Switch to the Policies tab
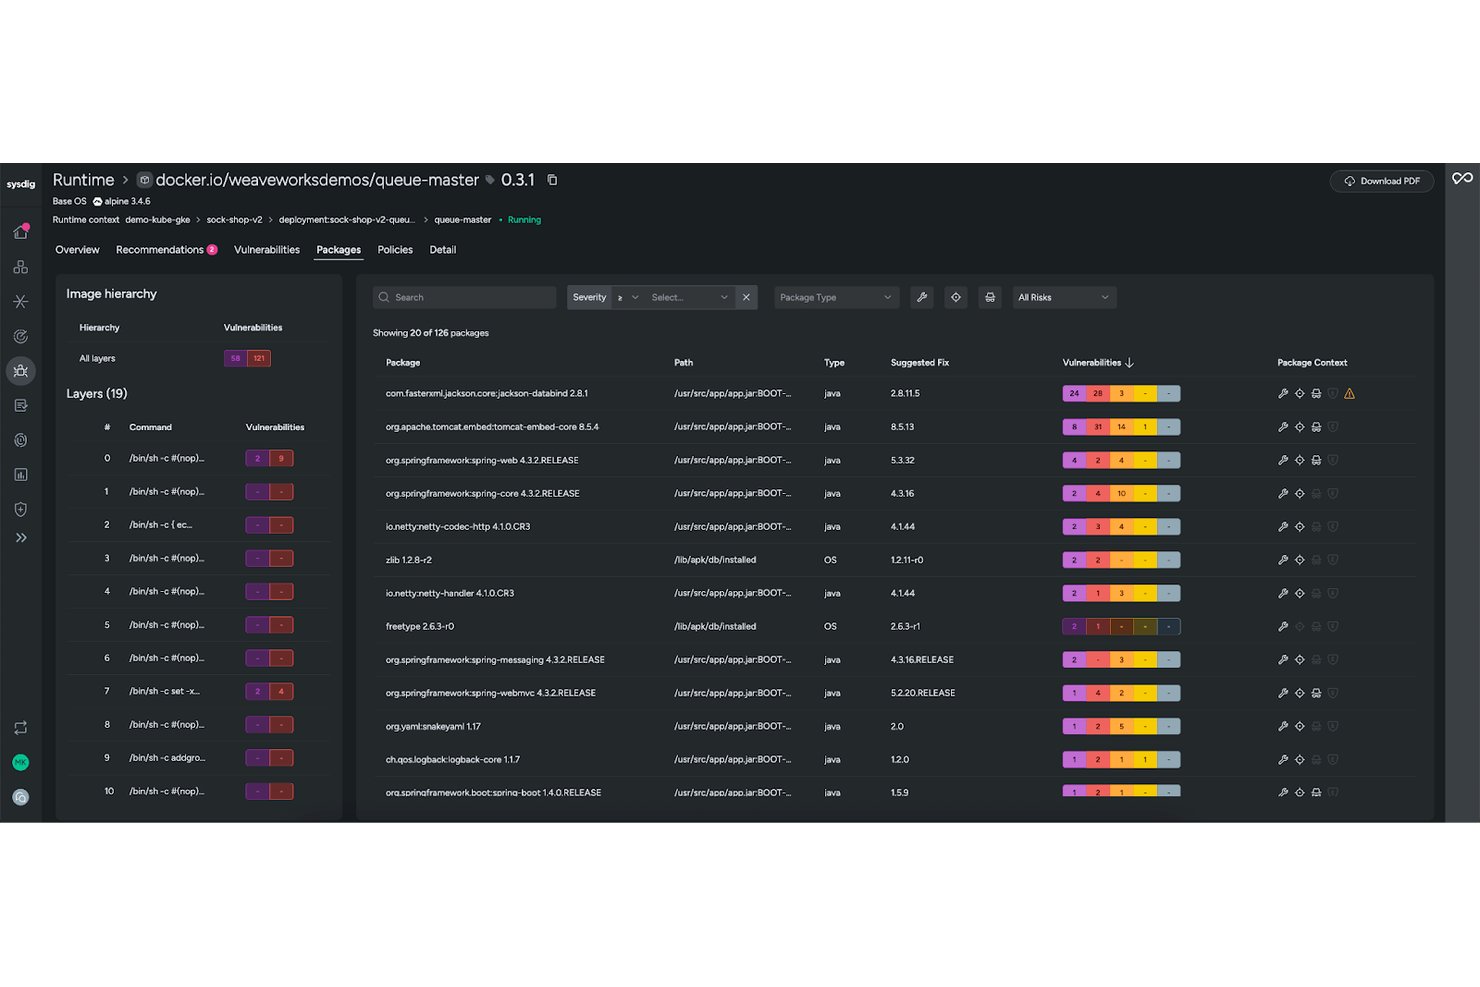1480x987 pixels. [395, 250]
